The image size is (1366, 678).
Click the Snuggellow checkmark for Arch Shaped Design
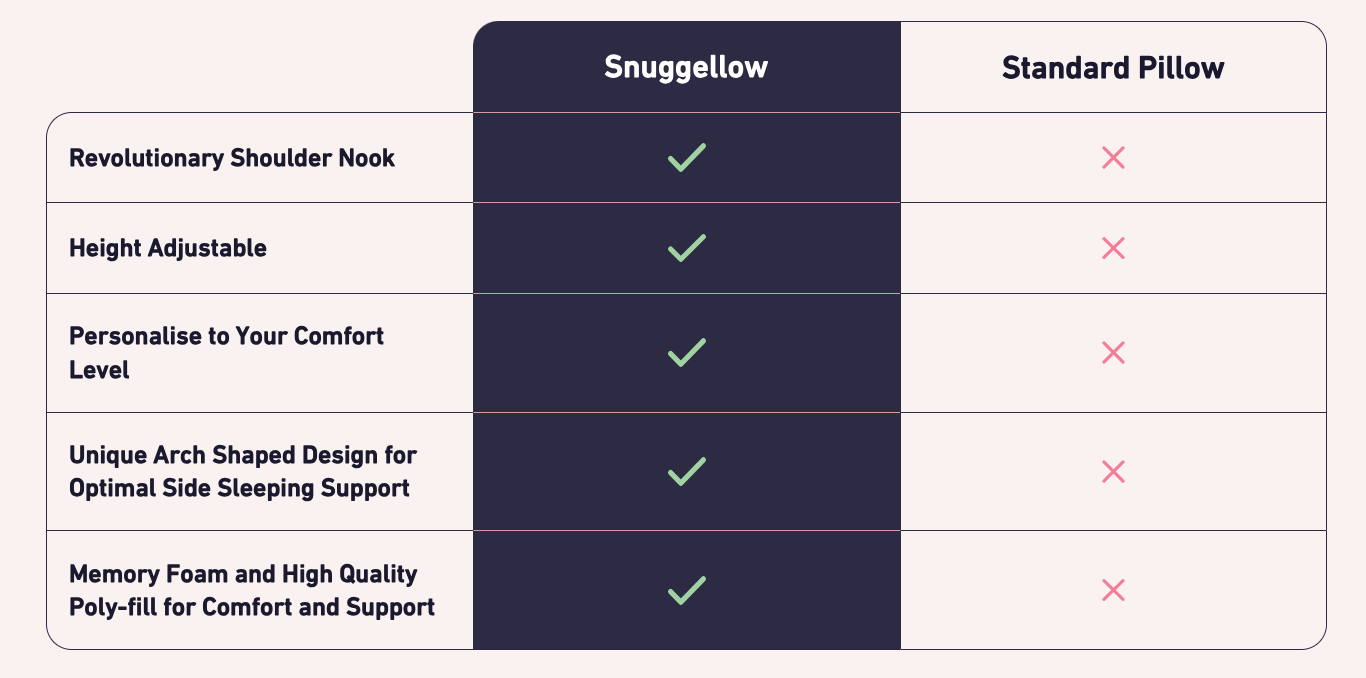click(x=686, y=471)
